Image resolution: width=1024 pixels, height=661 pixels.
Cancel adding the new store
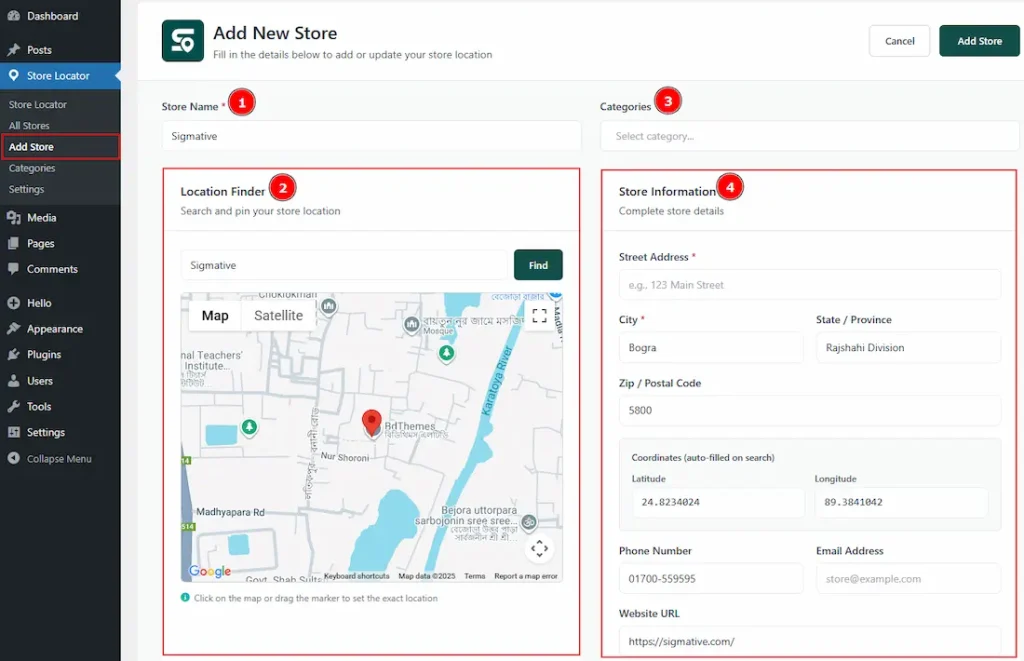(x=899, y=41)
